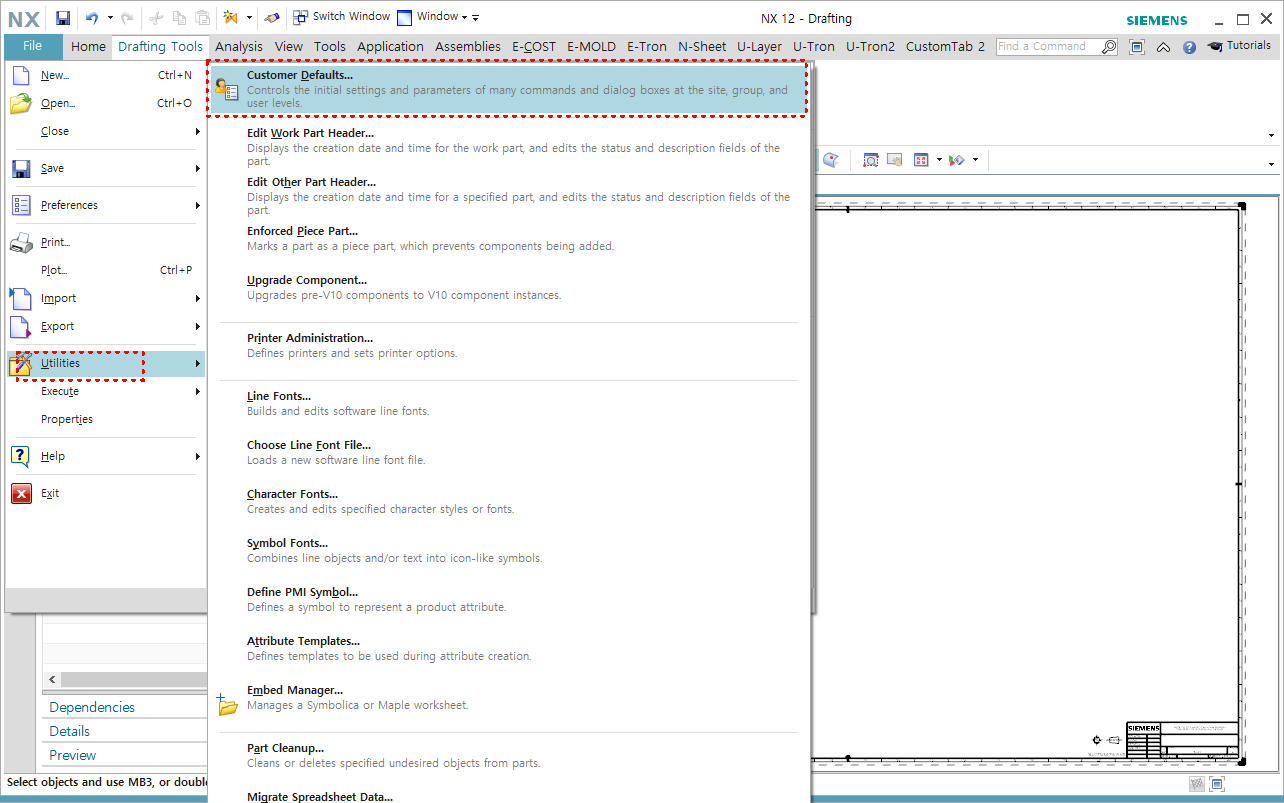Select Enforced Piece Part...
1284x803 pixels.
point(507,238)
